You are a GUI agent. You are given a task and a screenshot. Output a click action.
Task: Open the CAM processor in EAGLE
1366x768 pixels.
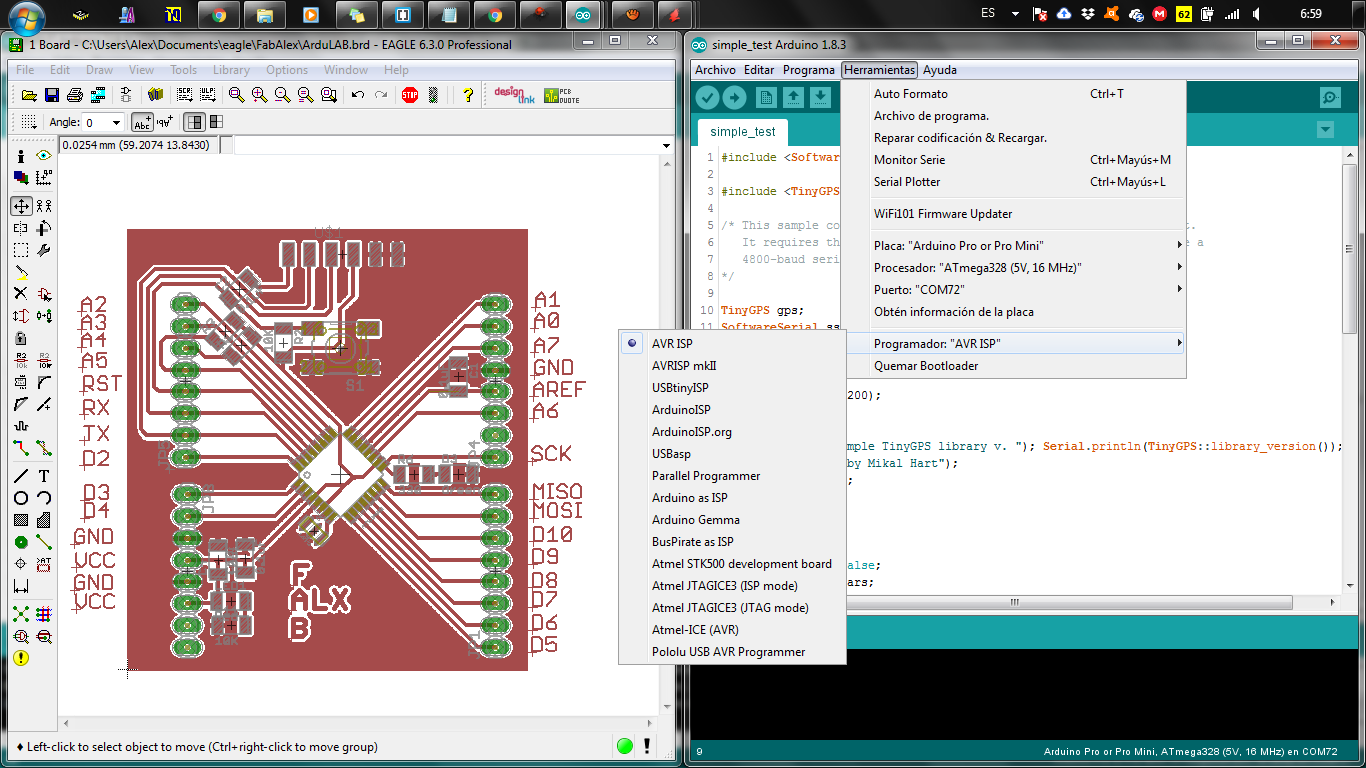(97, 95)
